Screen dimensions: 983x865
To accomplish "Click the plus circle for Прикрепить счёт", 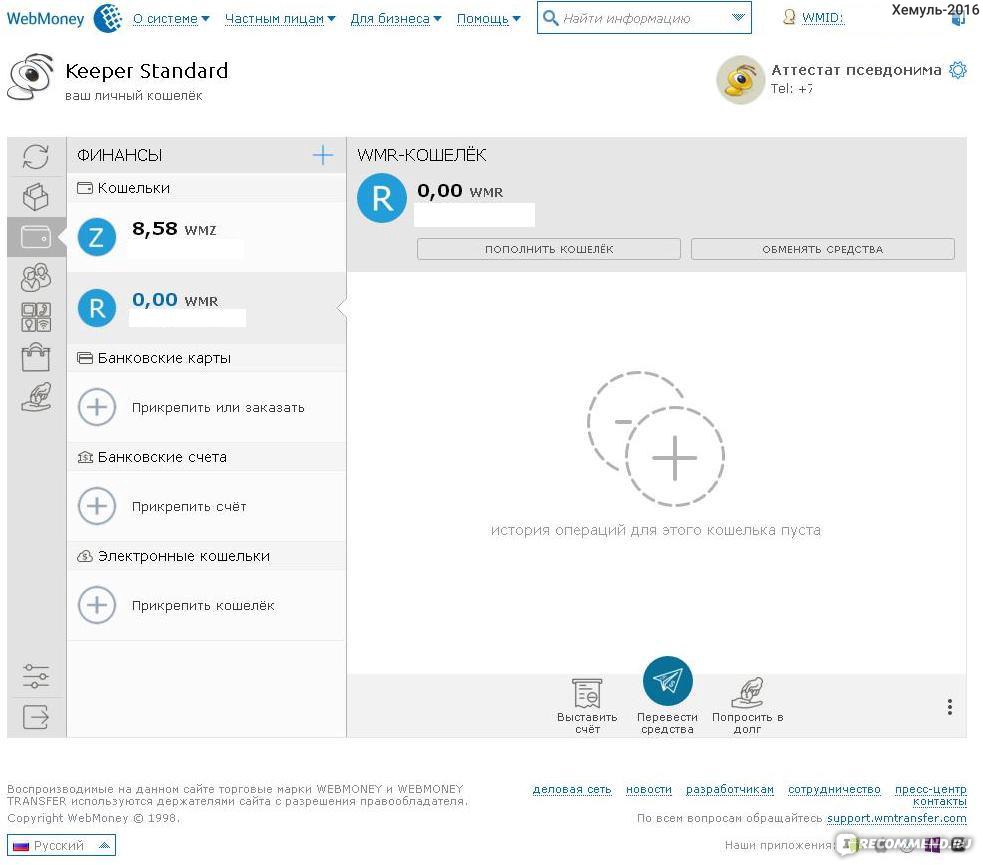I will pos(97,506).
